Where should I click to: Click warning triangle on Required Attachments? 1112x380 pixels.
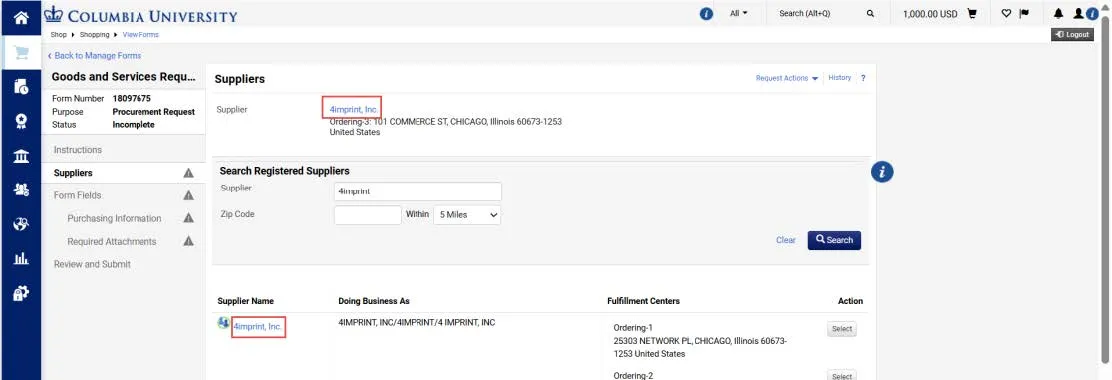[x=189, y=241]
